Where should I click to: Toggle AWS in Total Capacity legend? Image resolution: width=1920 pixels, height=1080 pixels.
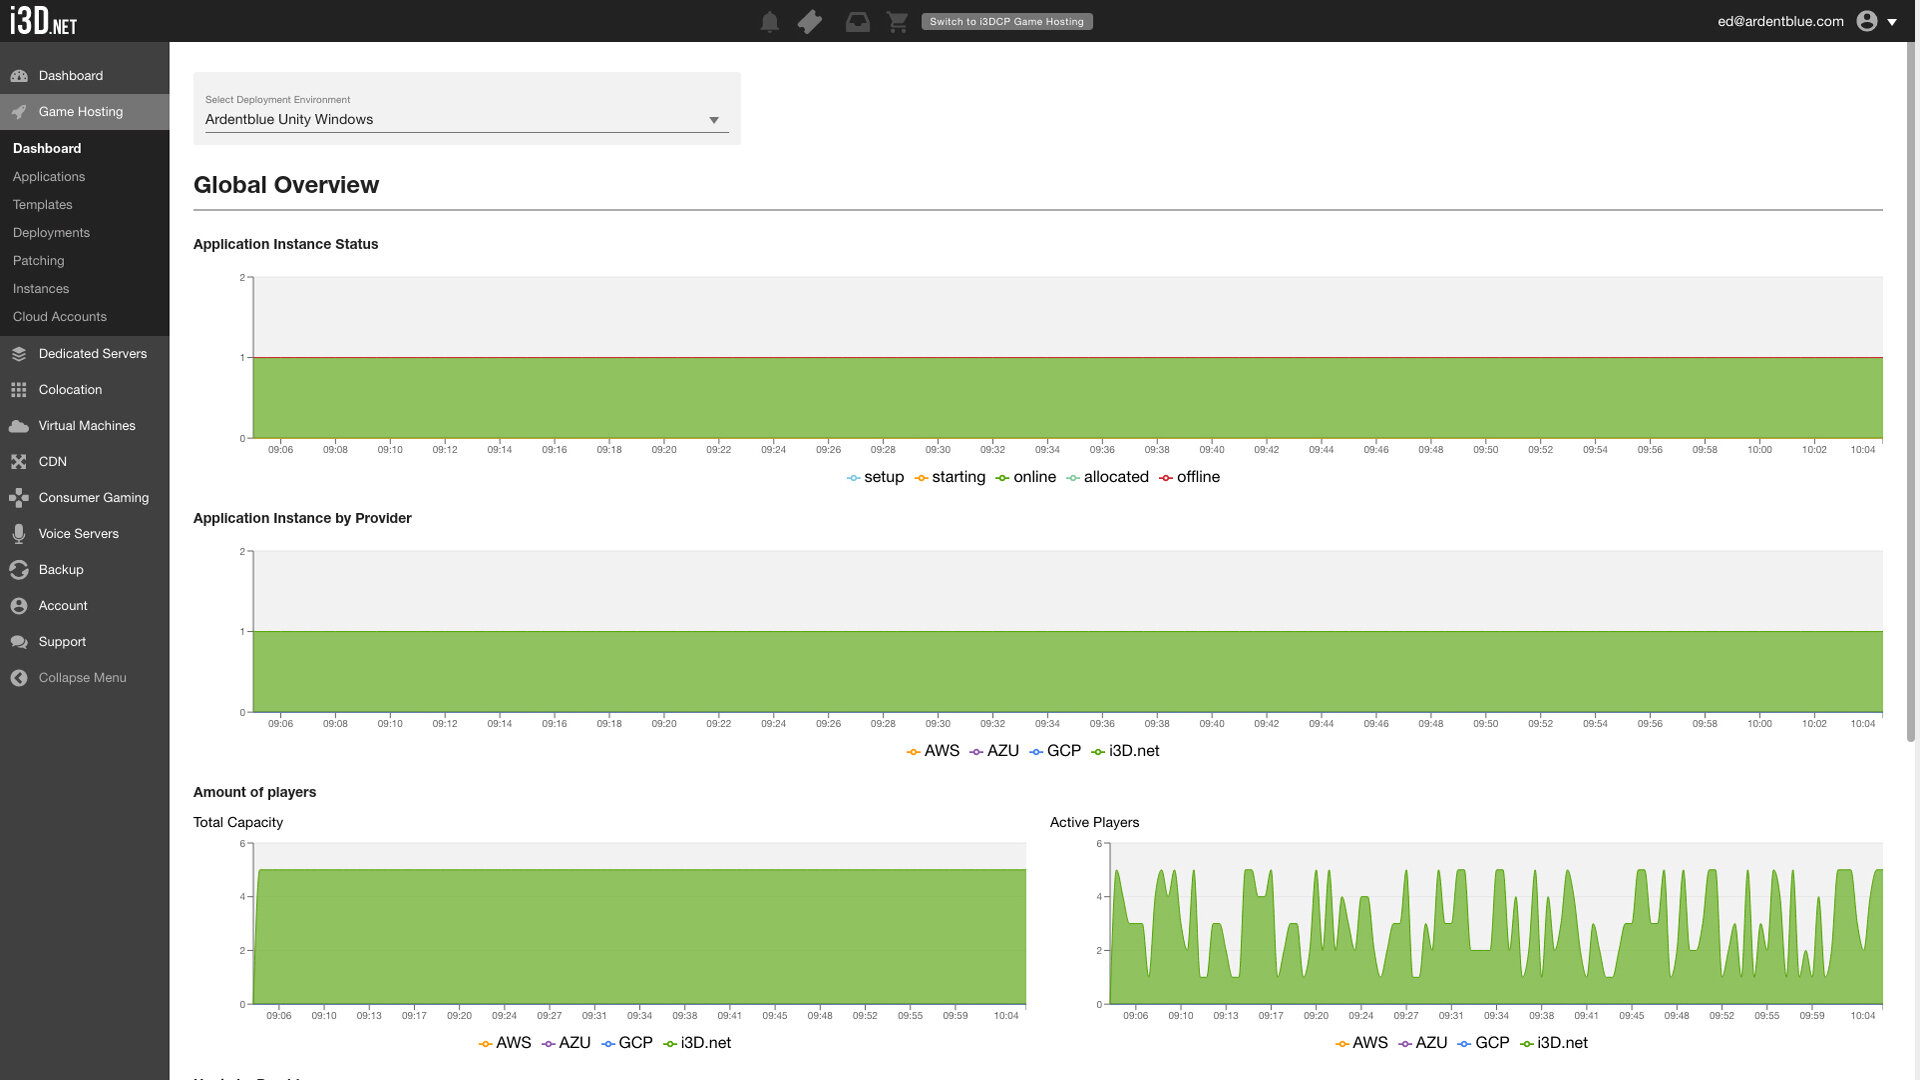pyautogui.click(x=505, y=1043)
